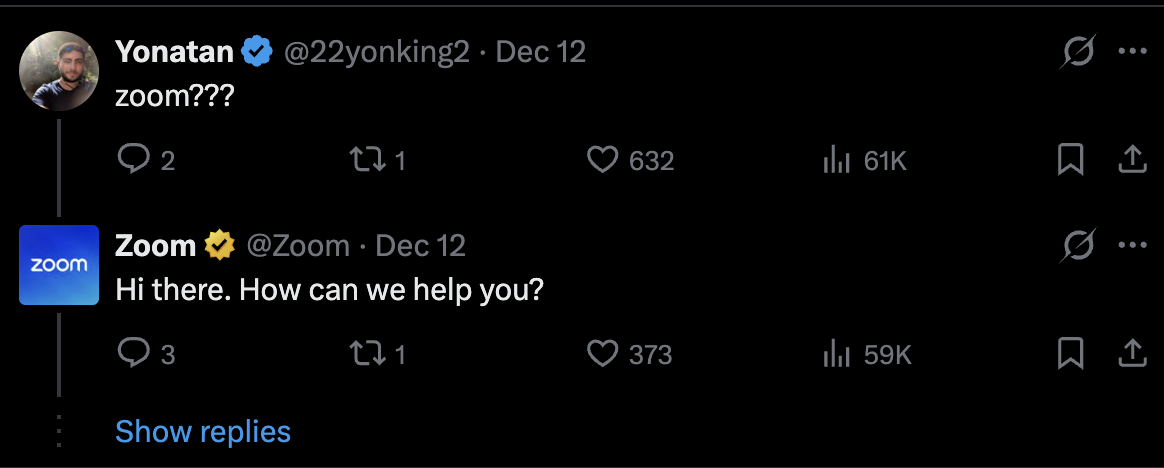This screenshot has width=1164, height=468.
Task: Open more options for Yonatan's tweet
Action: (x=1131, y=52)
